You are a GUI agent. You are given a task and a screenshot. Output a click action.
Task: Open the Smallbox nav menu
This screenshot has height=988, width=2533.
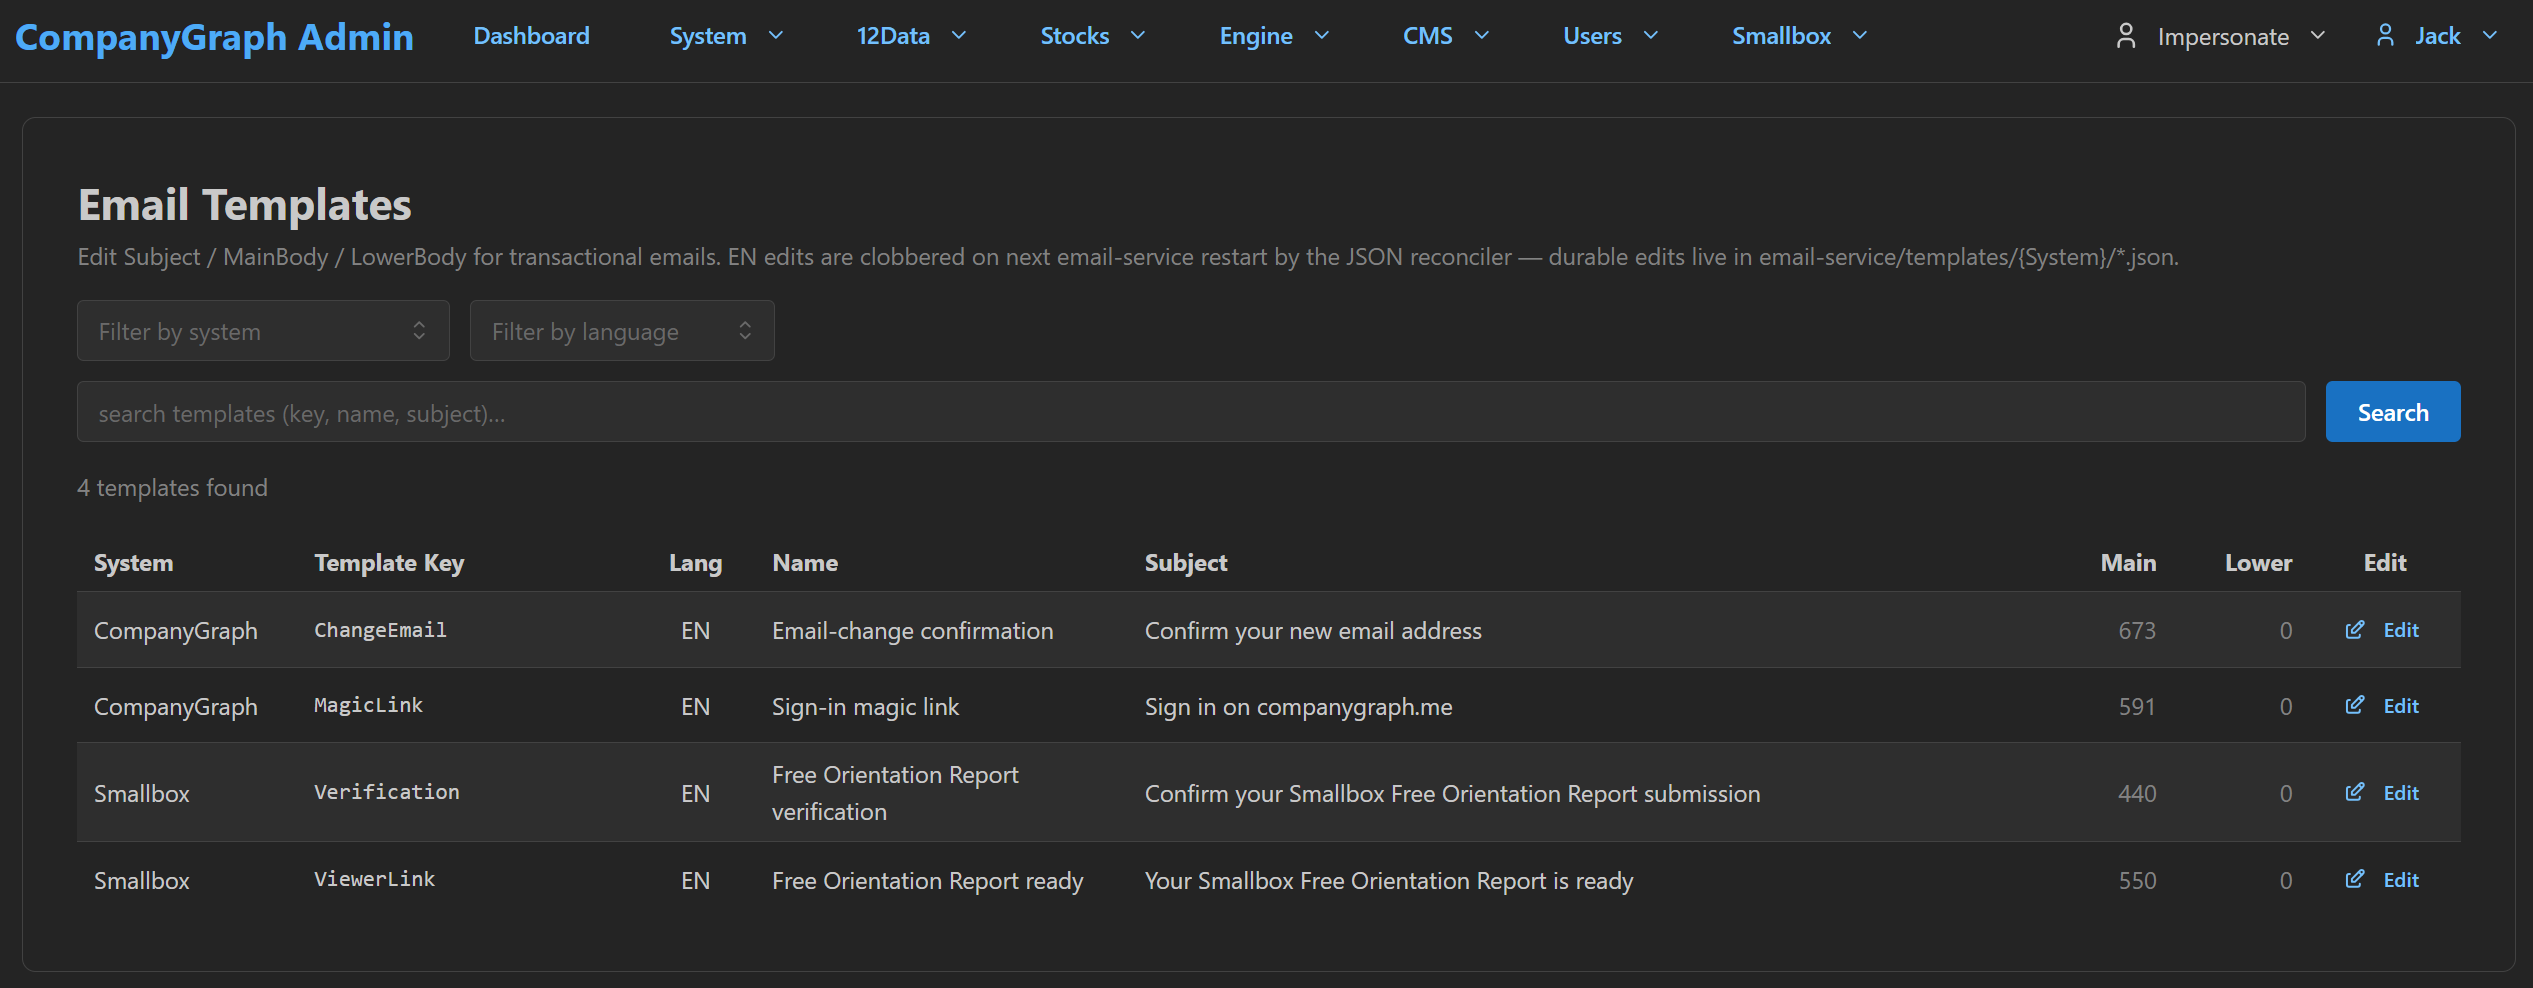click(1782, 36)
